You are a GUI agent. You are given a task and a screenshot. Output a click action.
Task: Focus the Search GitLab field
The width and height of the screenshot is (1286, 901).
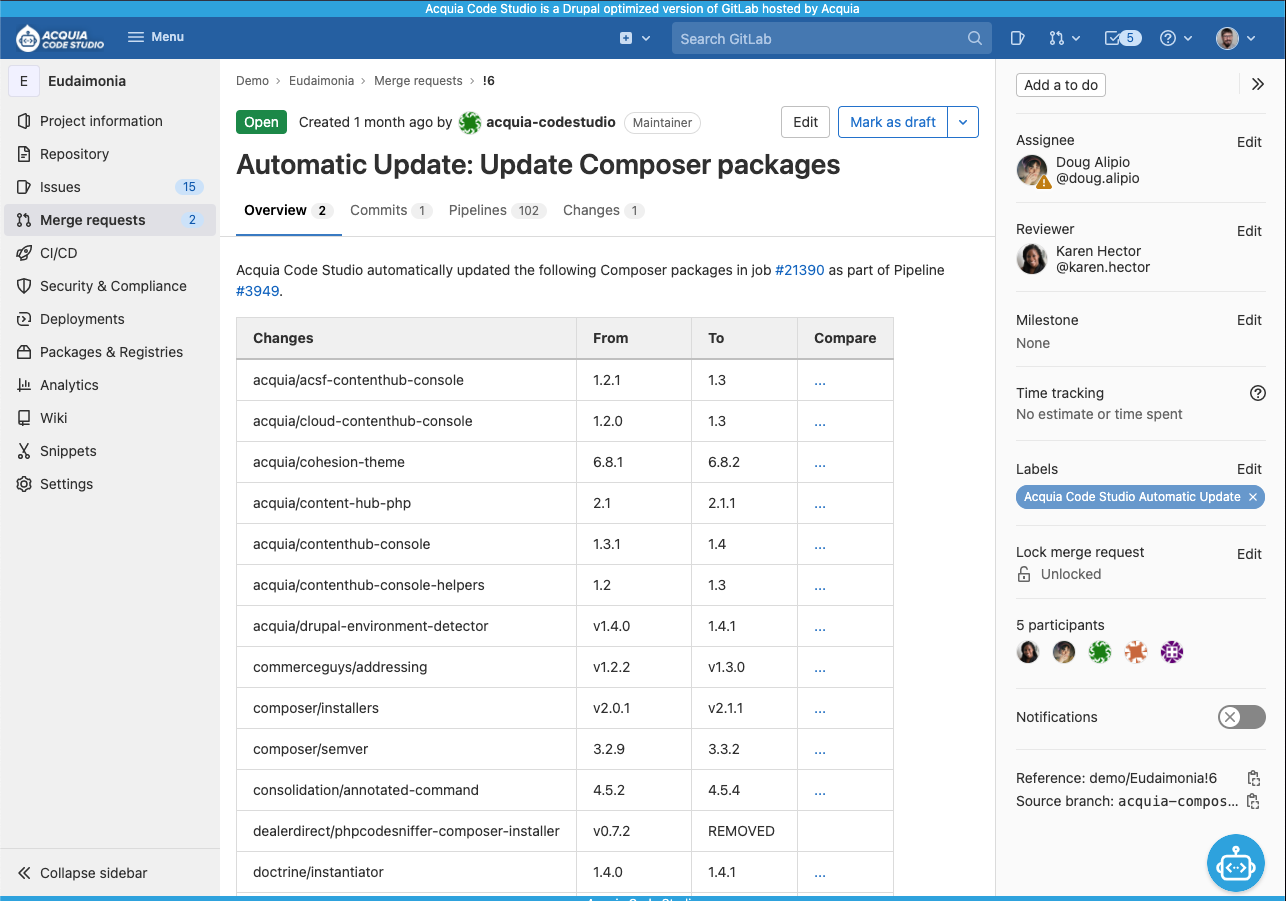coord(831,38)
